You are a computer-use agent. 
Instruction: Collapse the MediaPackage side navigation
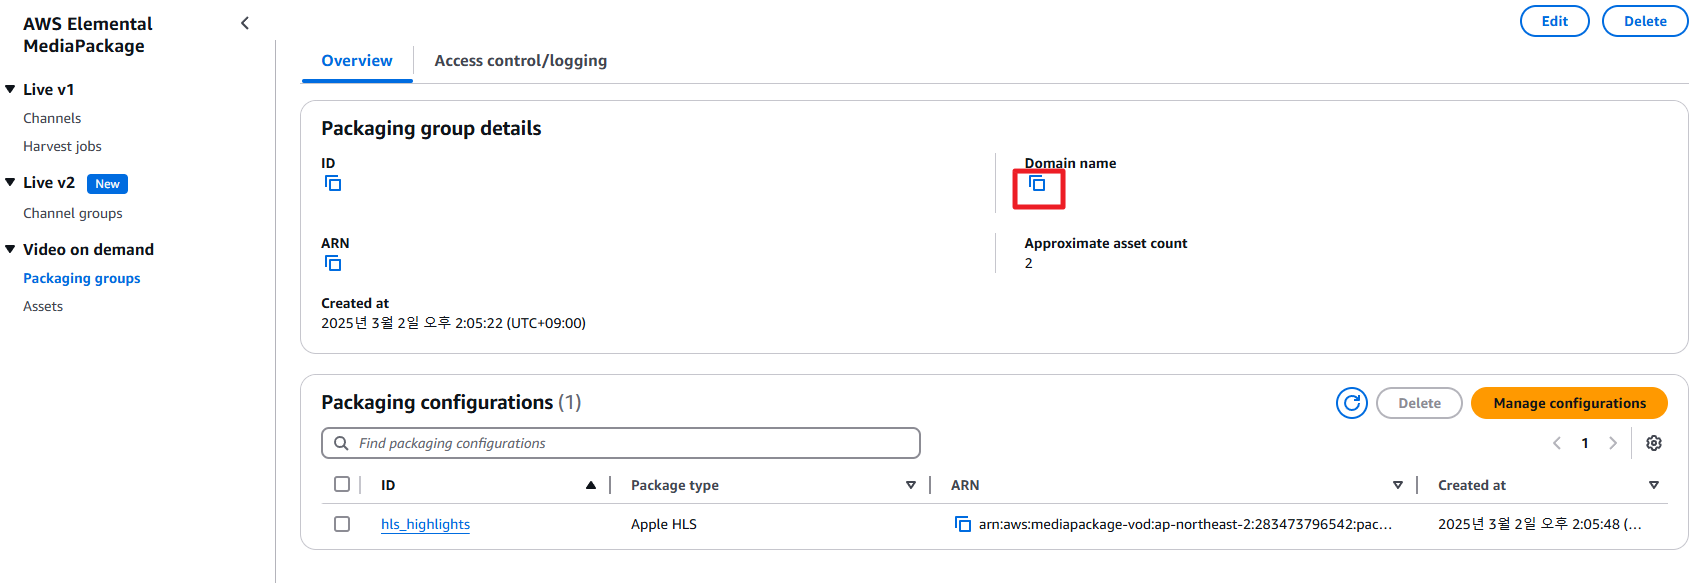245,23
